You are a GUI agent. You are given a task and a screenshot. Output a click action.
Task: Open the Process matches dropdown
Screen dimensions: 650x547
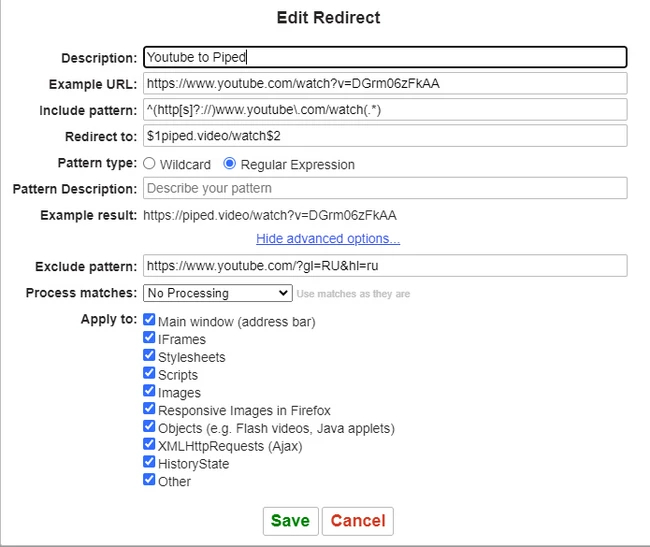[217, 293]
